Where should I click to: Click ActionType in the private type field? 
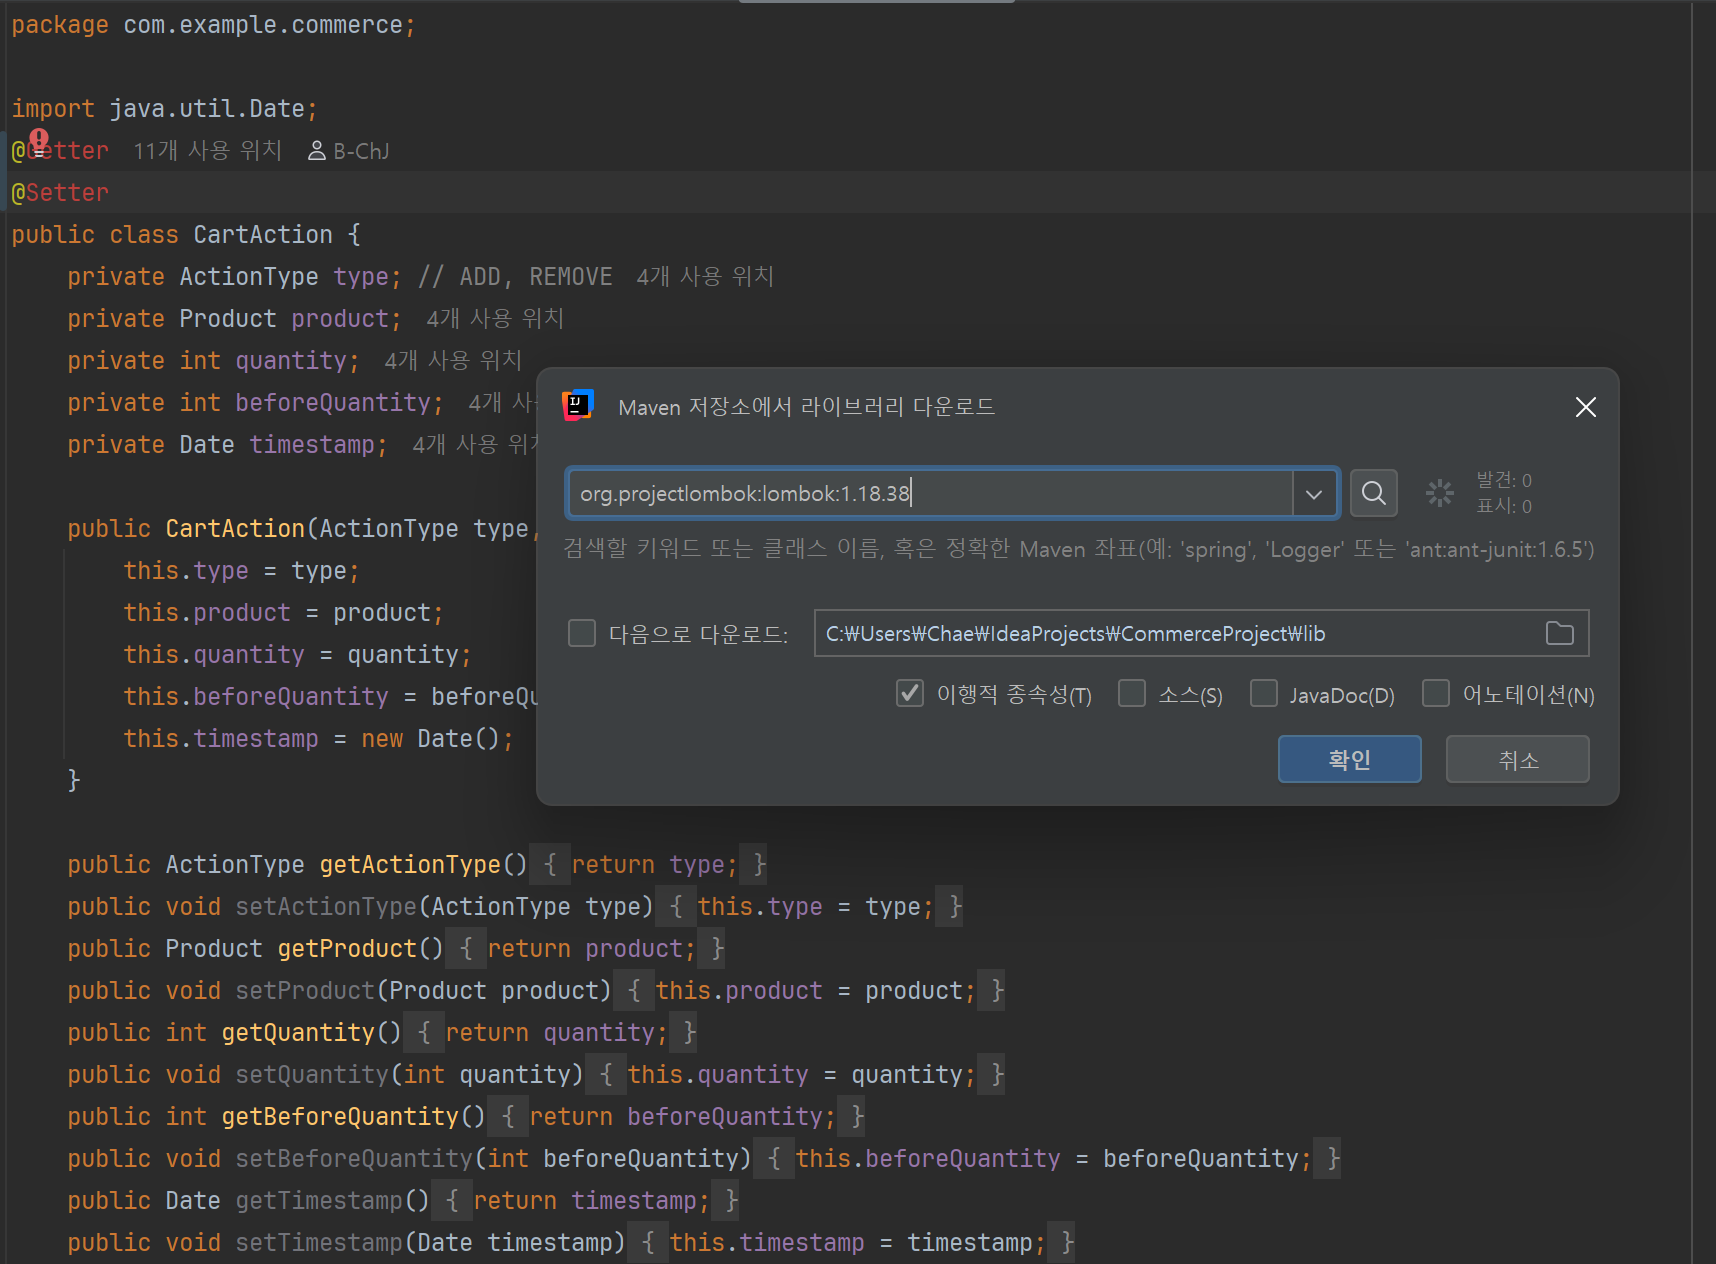[249, 277]
